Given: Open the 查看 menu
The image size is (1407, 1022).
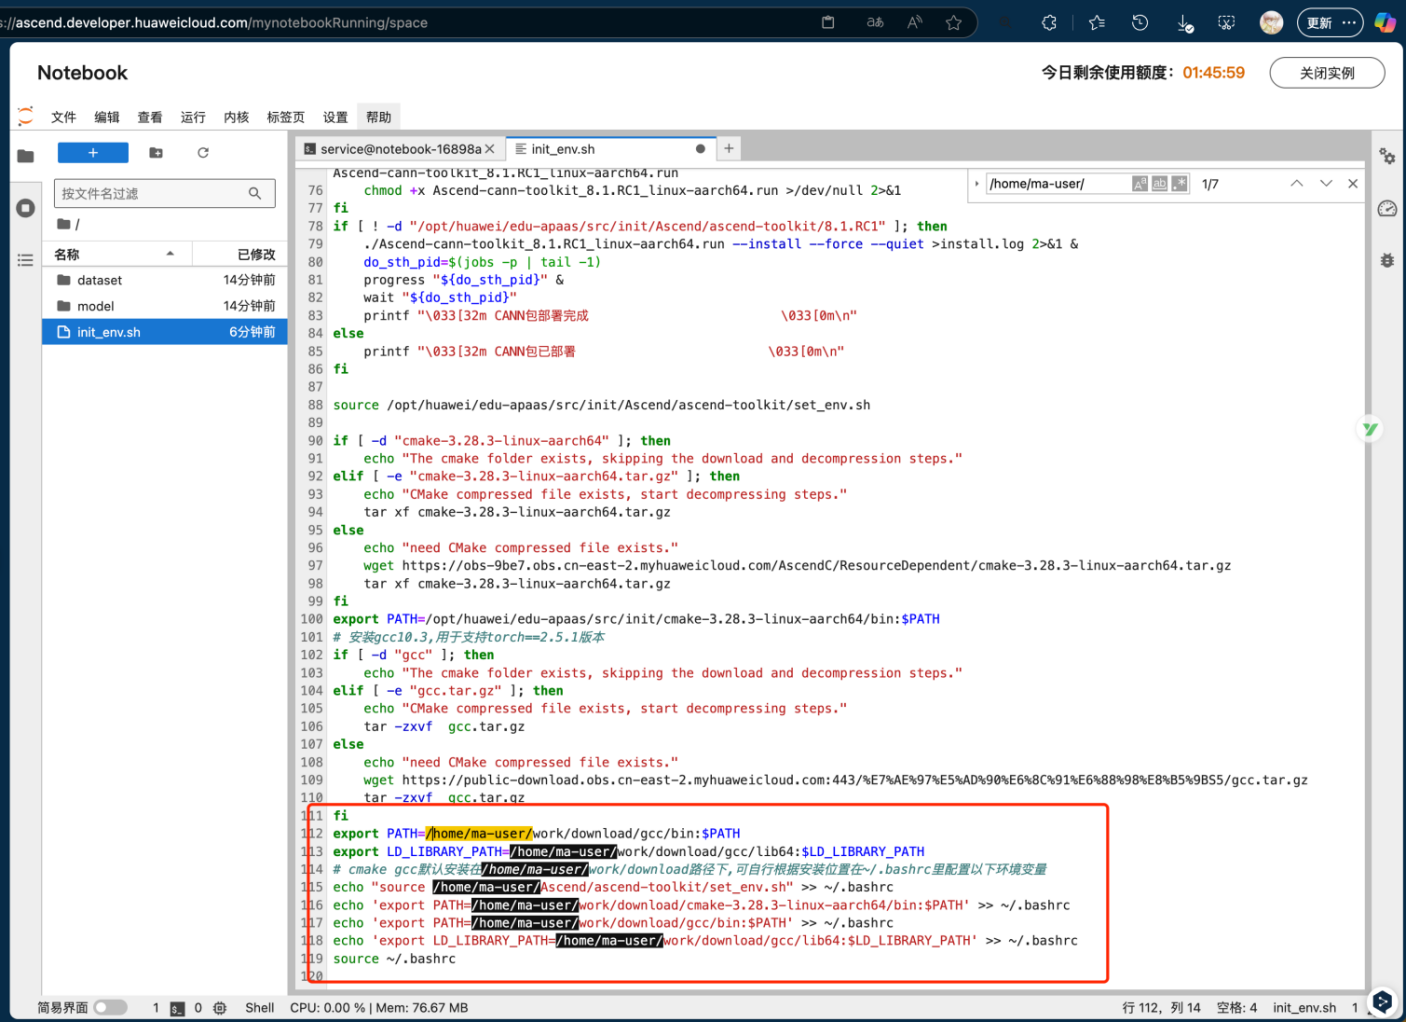Looking at the screenshot, I should pyautogui.click(x=150, y=117).
